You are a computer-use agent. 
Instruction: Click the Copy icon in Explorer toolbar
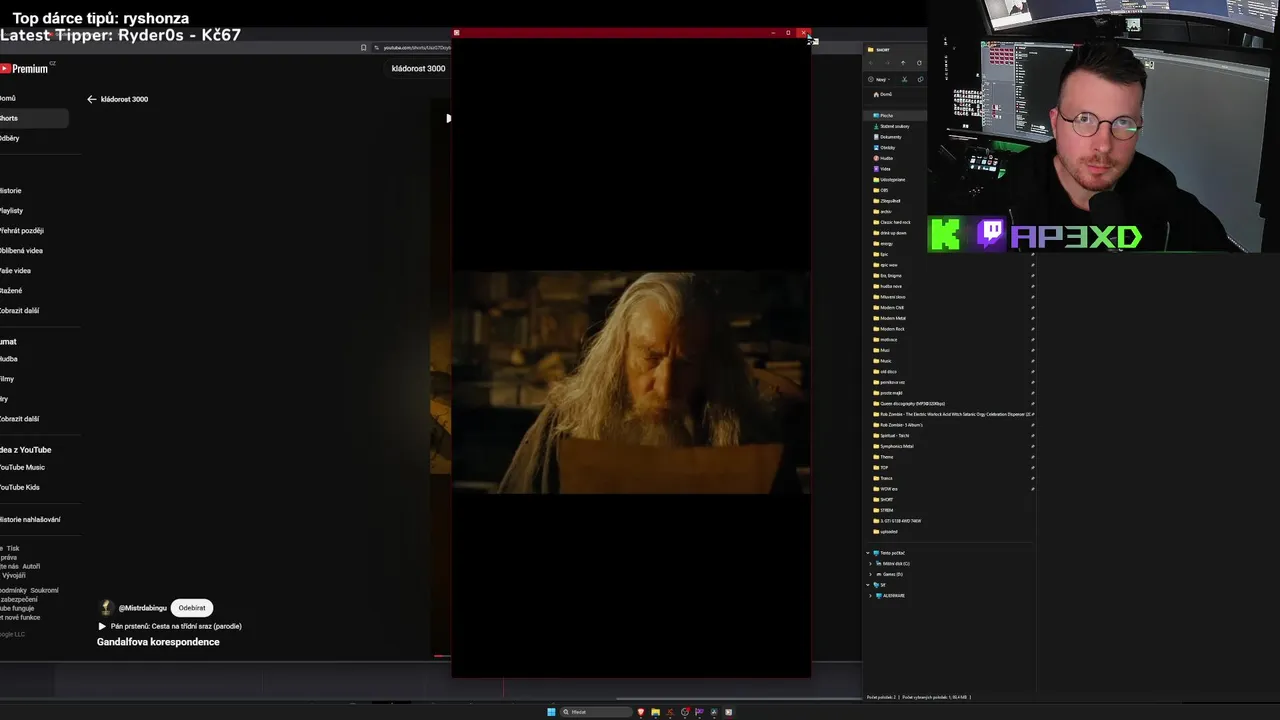point(919,79)
